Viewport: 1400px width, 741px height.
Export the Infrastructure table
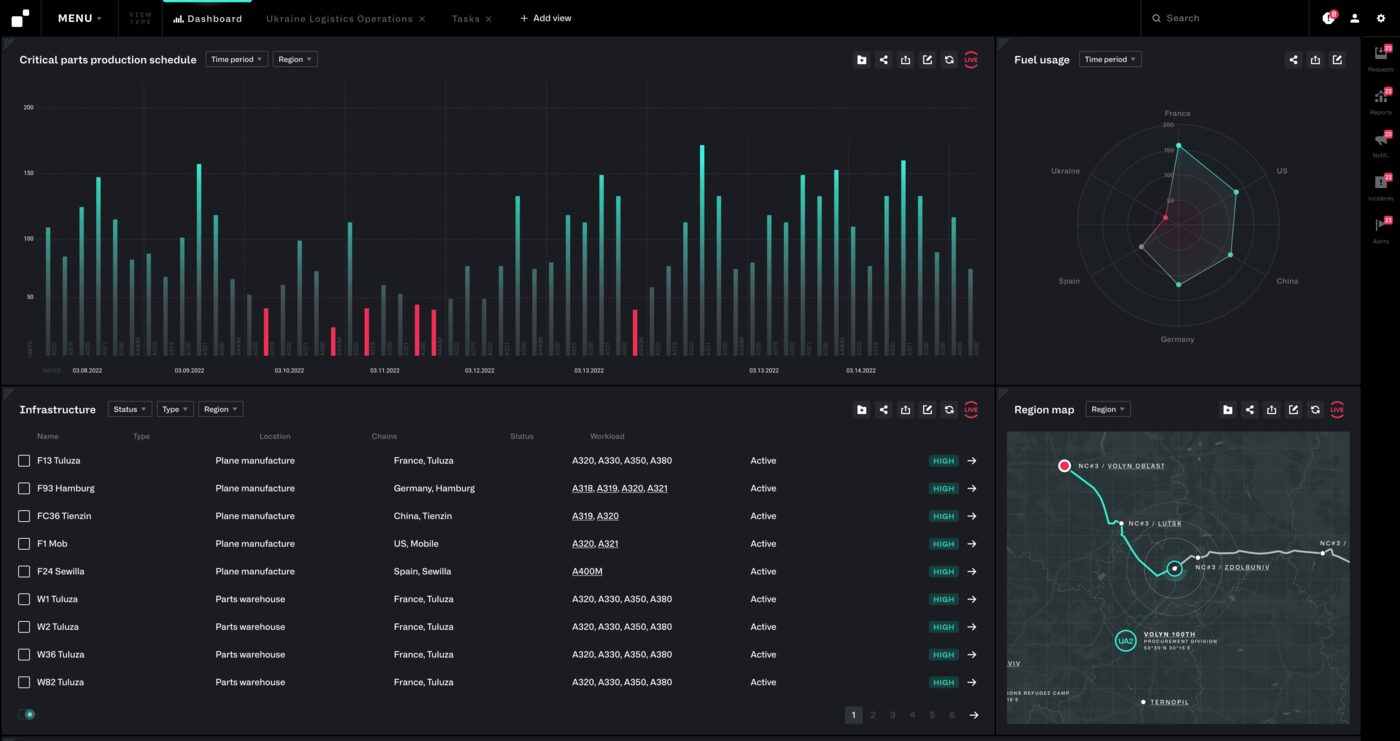[905, 410]
